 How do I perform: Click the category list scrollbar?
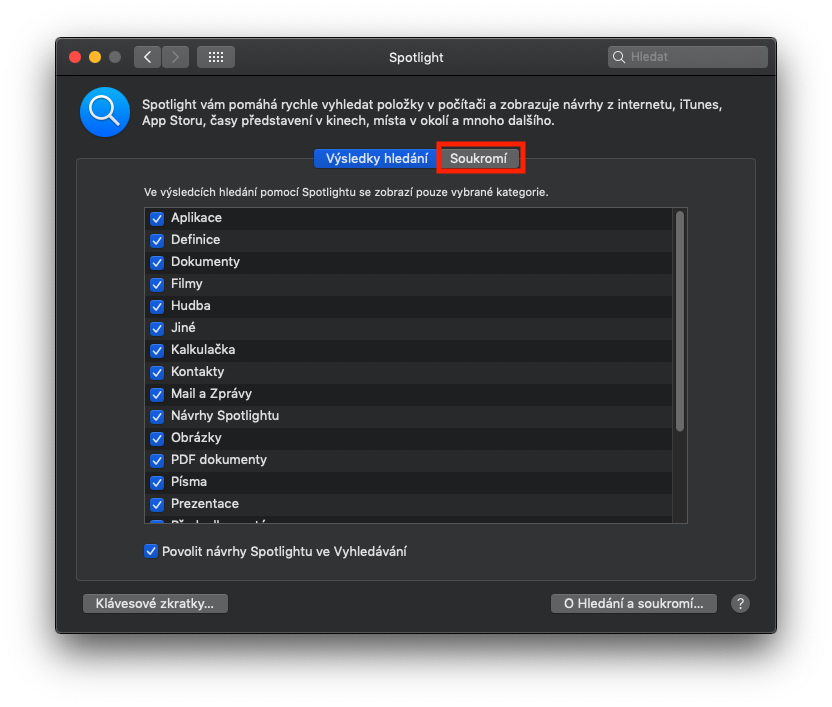(680, 322)
